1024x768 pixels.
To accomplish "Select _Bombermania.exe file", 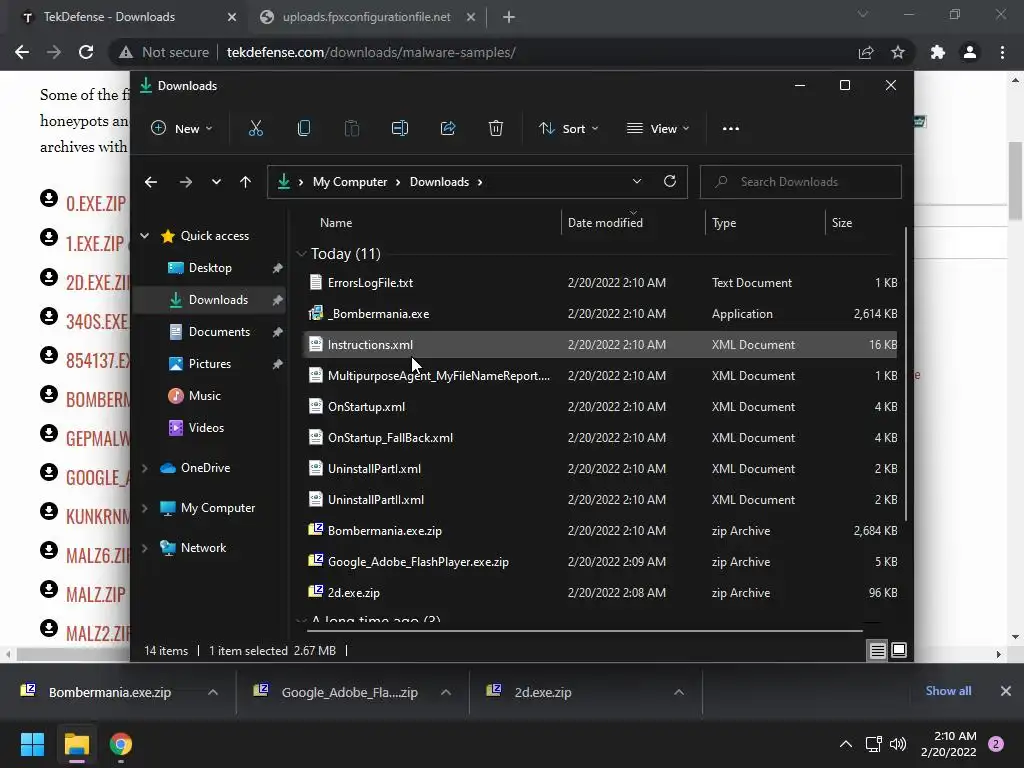I will click(600, 313).
